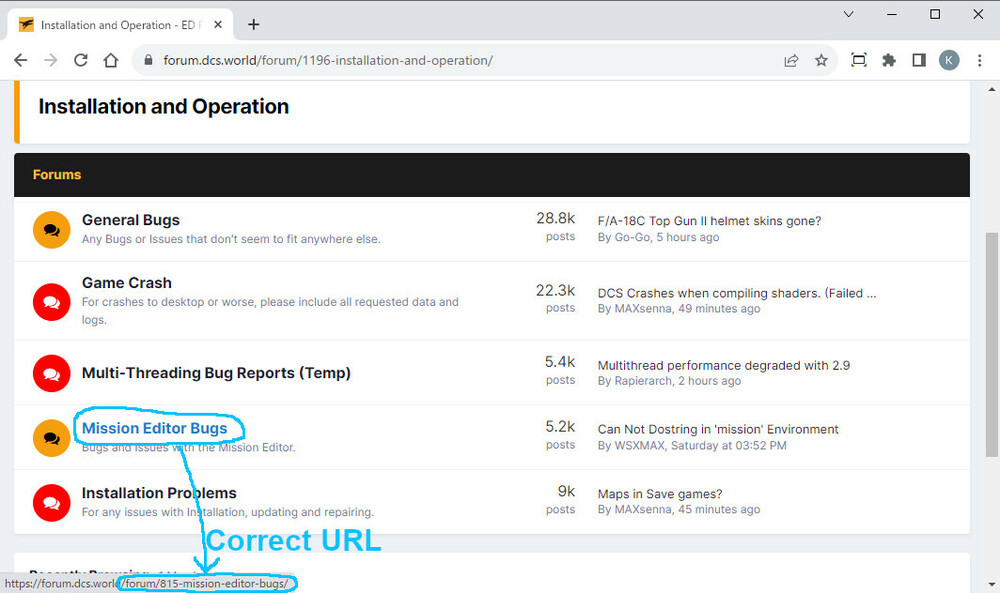The image size is (1000, 593).
Task: Open the Game Crash forum
Action: tap(127, 282)
